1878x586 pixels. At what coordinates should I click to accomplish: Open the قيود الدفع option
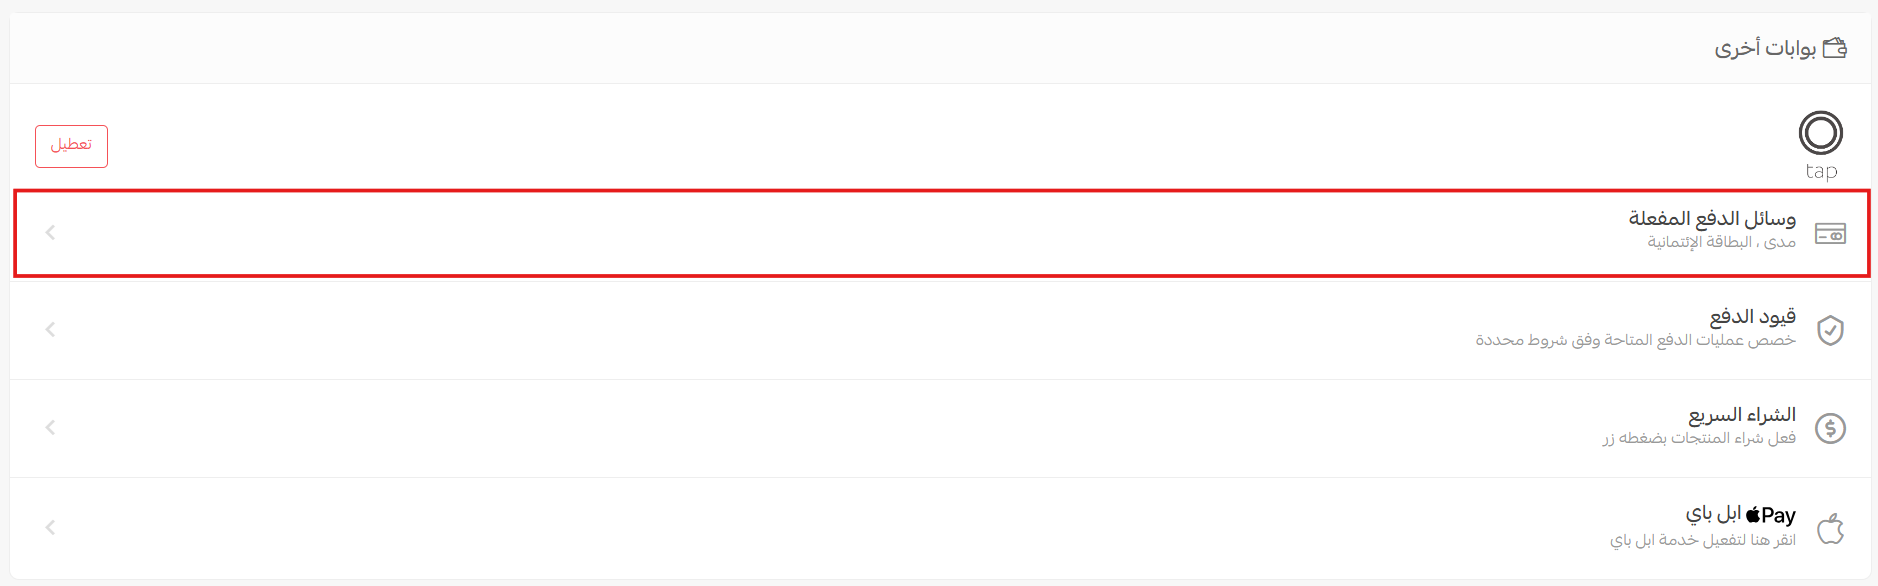(x=1752, y=317)
